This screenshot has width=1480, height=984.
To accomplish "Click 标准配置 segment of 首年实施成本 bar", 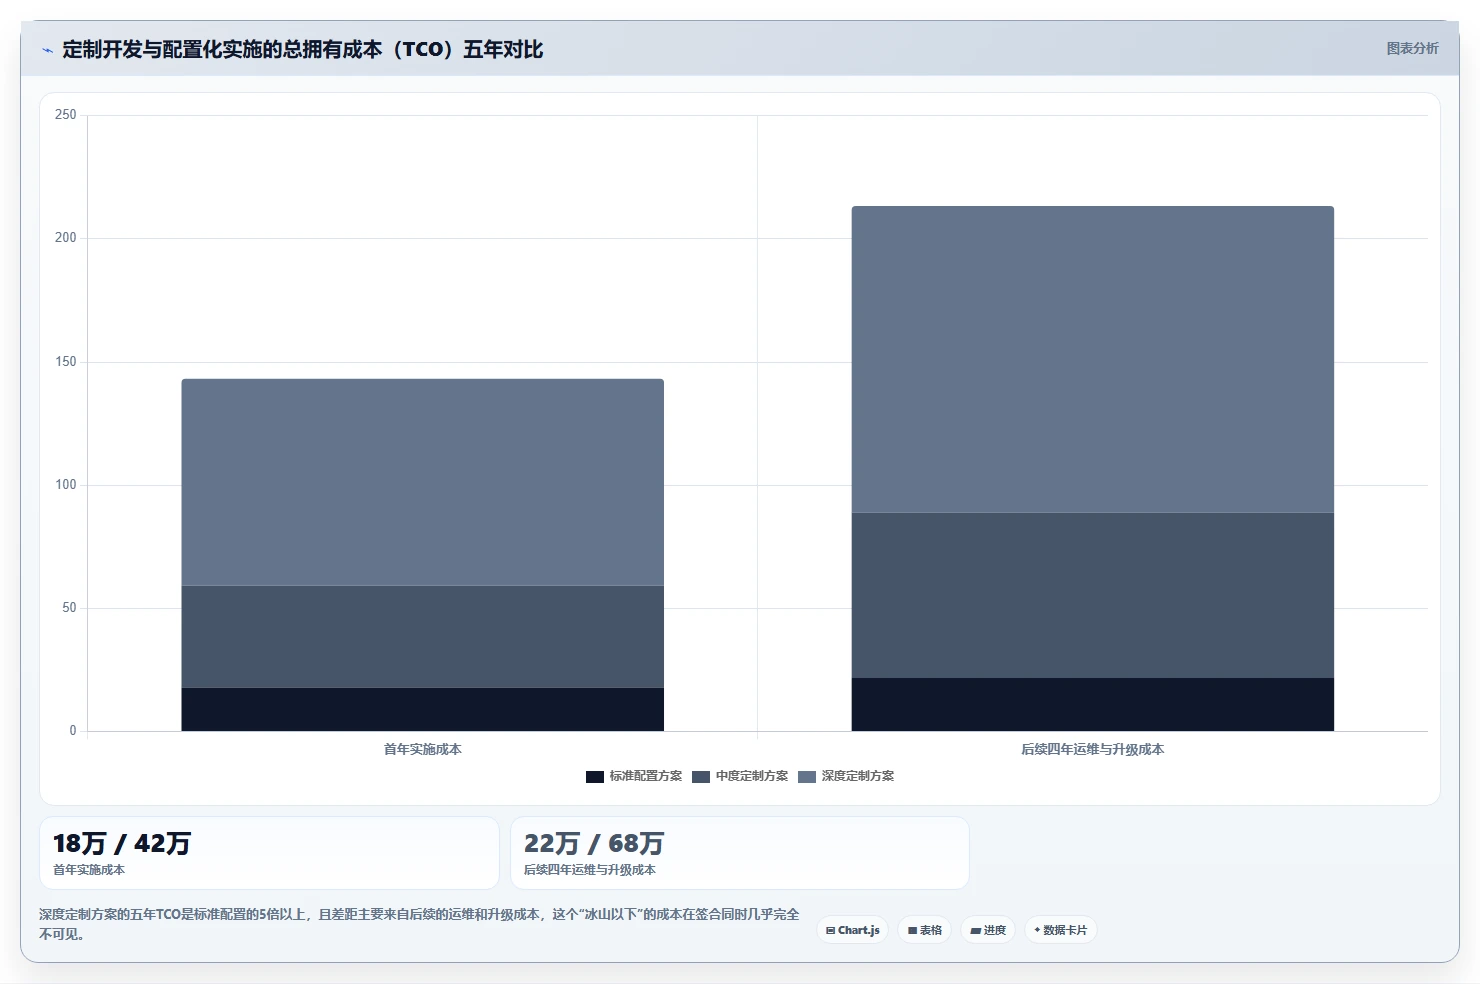I will (423, 709).
